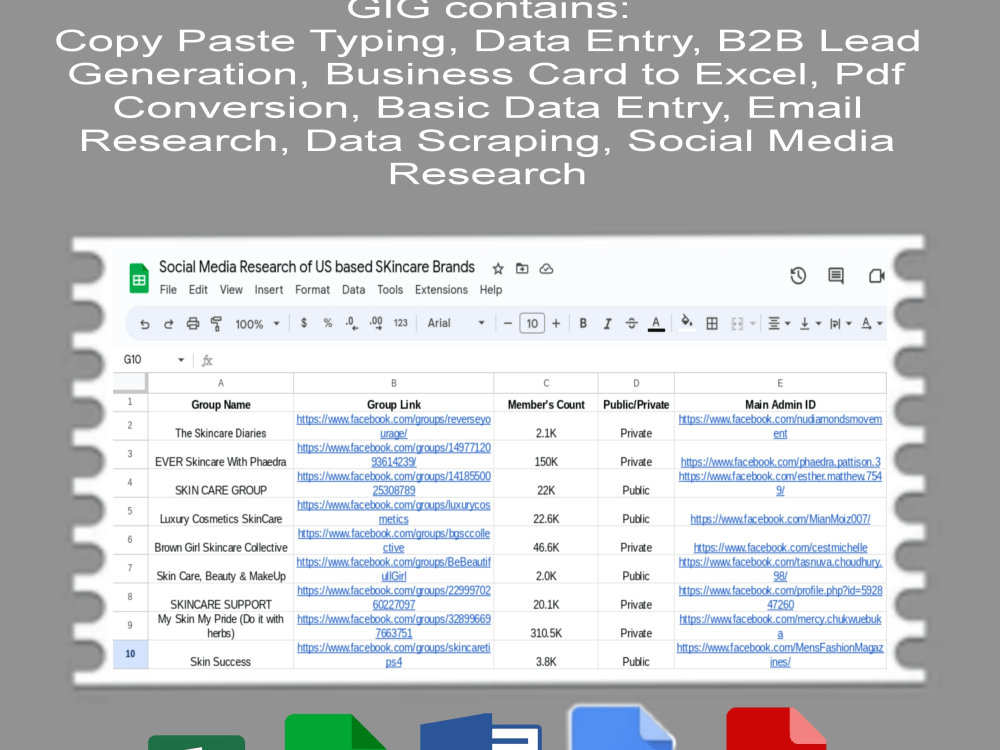Click the 'Brown Girl Skincare Collective' cell
The image size is (1000, 750).
pyautogui.click(x=221, y=541)
